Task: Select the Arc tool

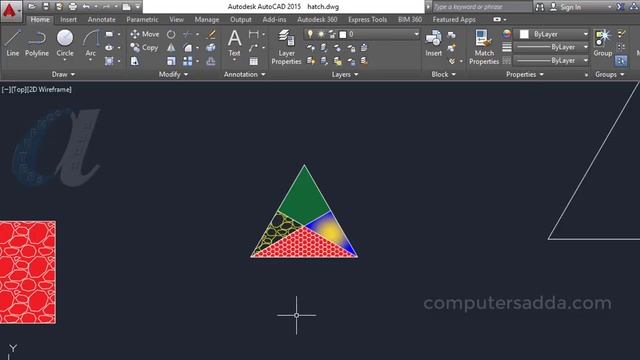Action: [91, 43]
